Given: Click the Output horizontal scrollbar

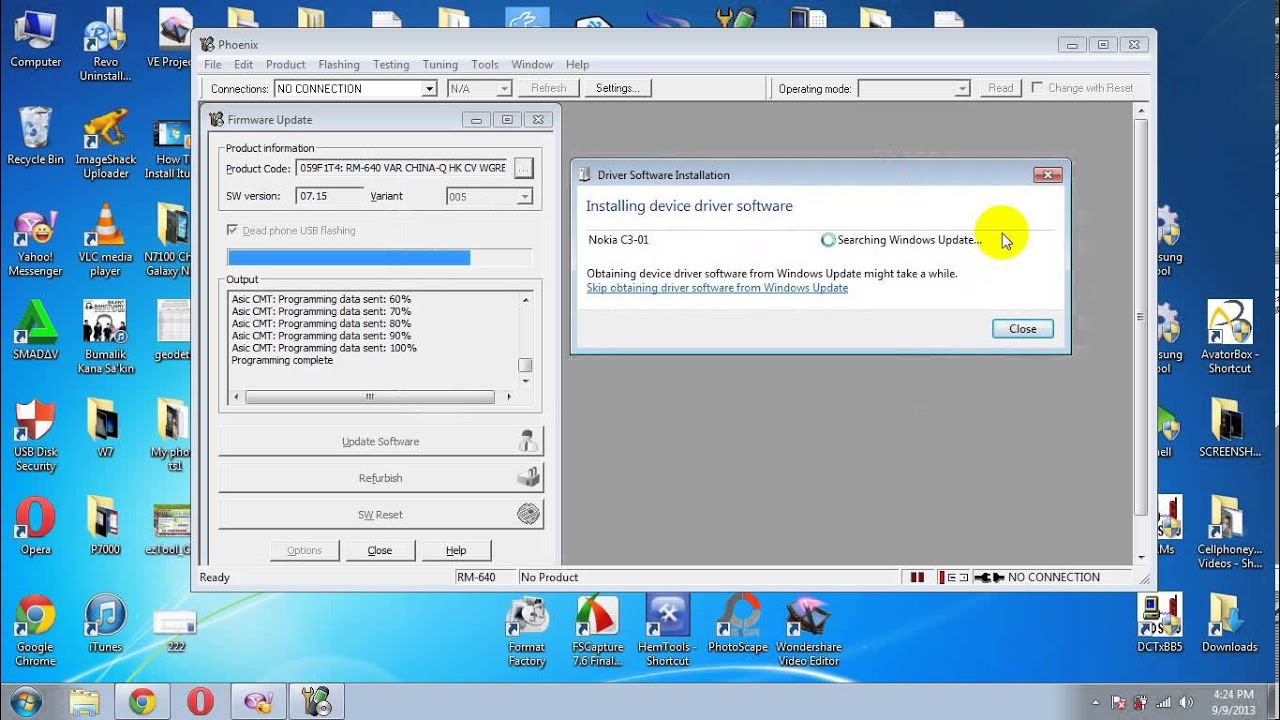Looking at the screenshot, I should 370,397.
